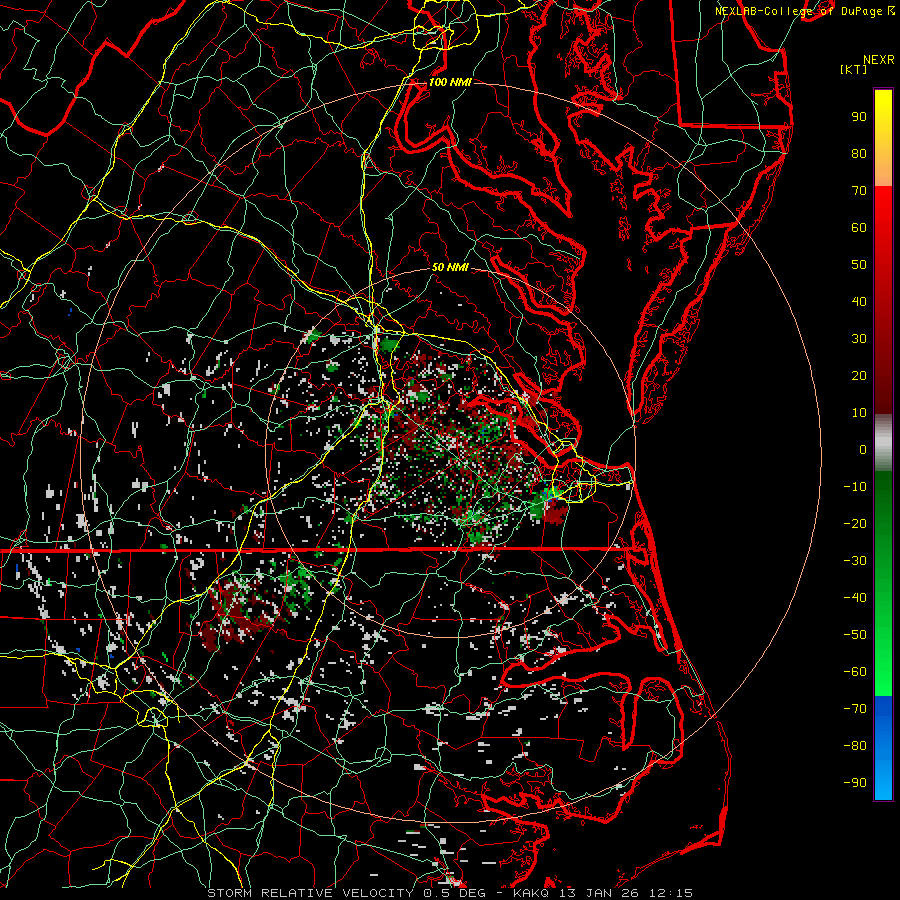
Task: Click the 90 value on velocity scale
Action: pyautogui.click(x=859, y=117)
